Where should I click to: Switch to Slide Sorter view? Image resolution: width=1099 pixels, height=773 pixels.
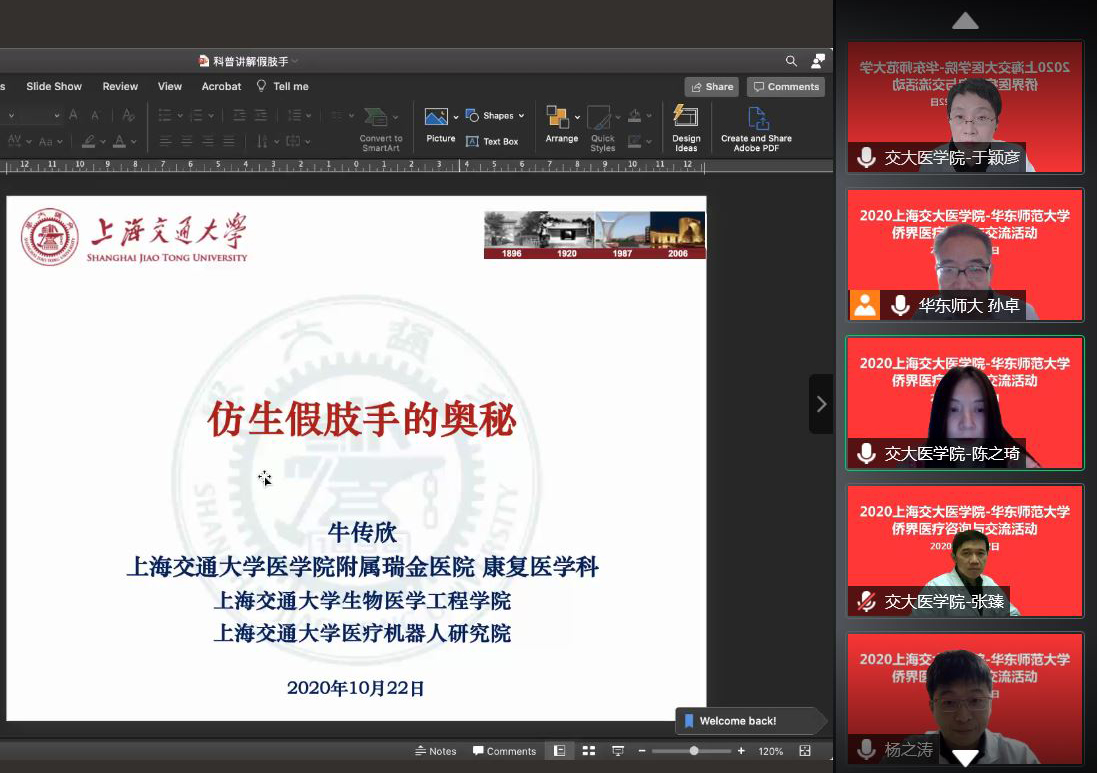coord(589,751)
